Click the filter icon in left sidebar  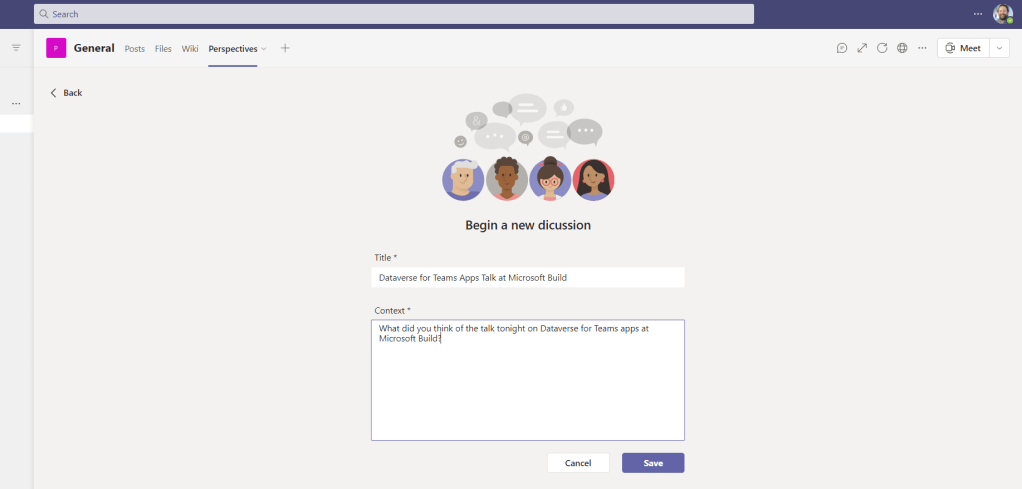coord(16,48)
